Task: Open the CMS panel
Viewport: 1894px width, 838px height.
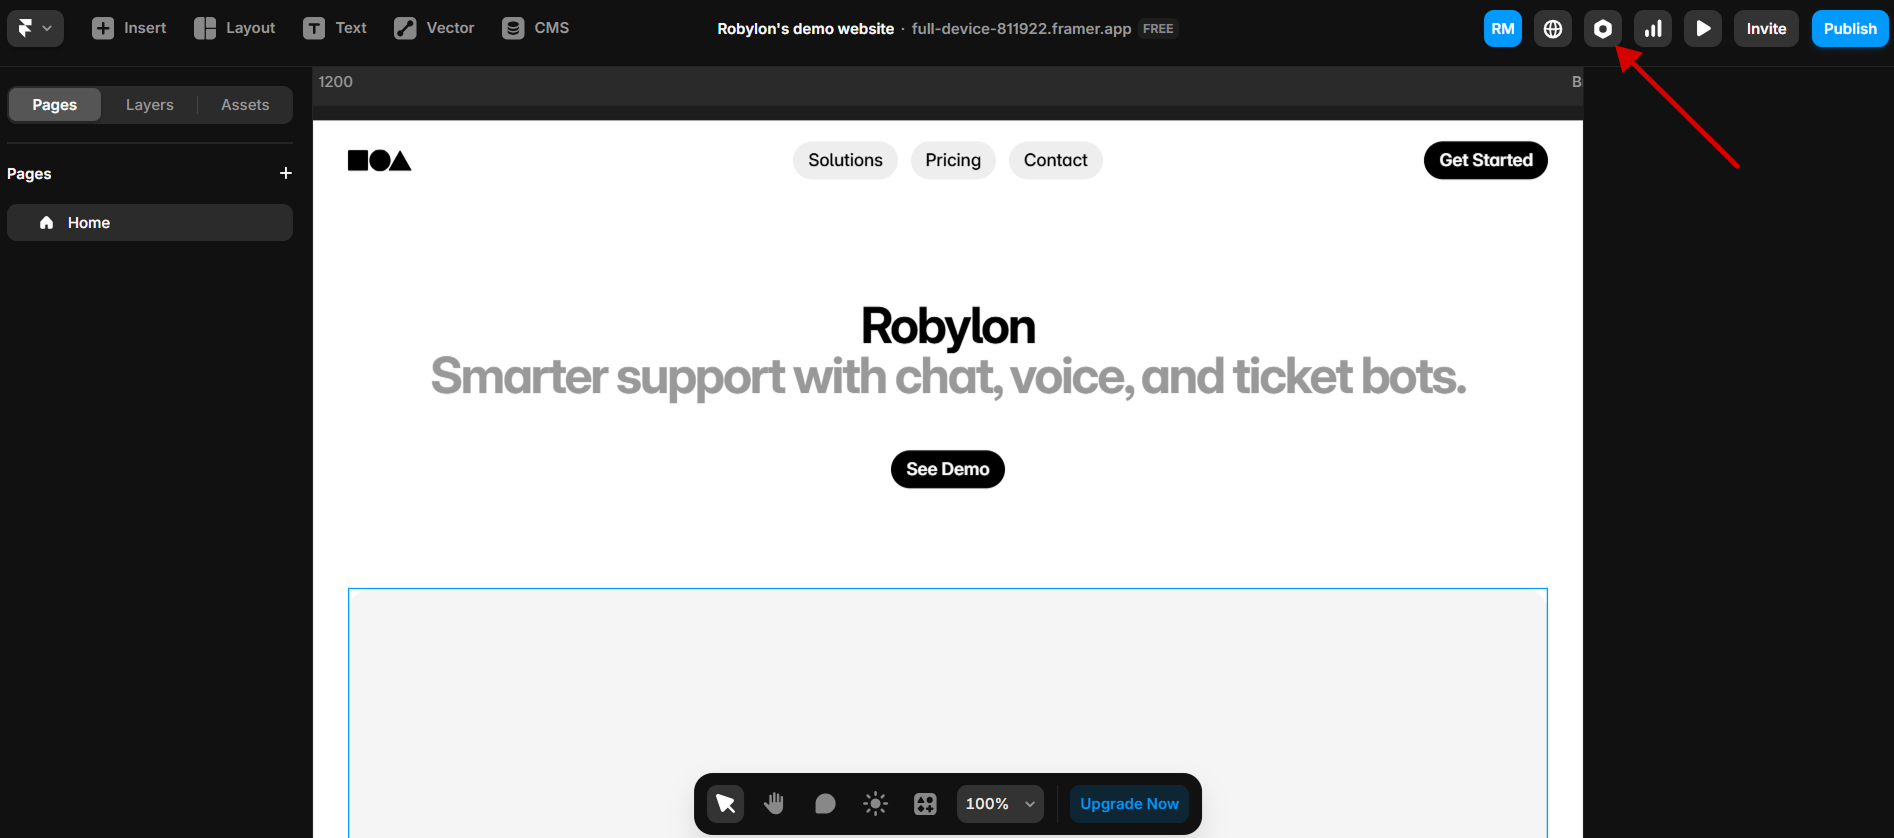Action: (536, 28)
